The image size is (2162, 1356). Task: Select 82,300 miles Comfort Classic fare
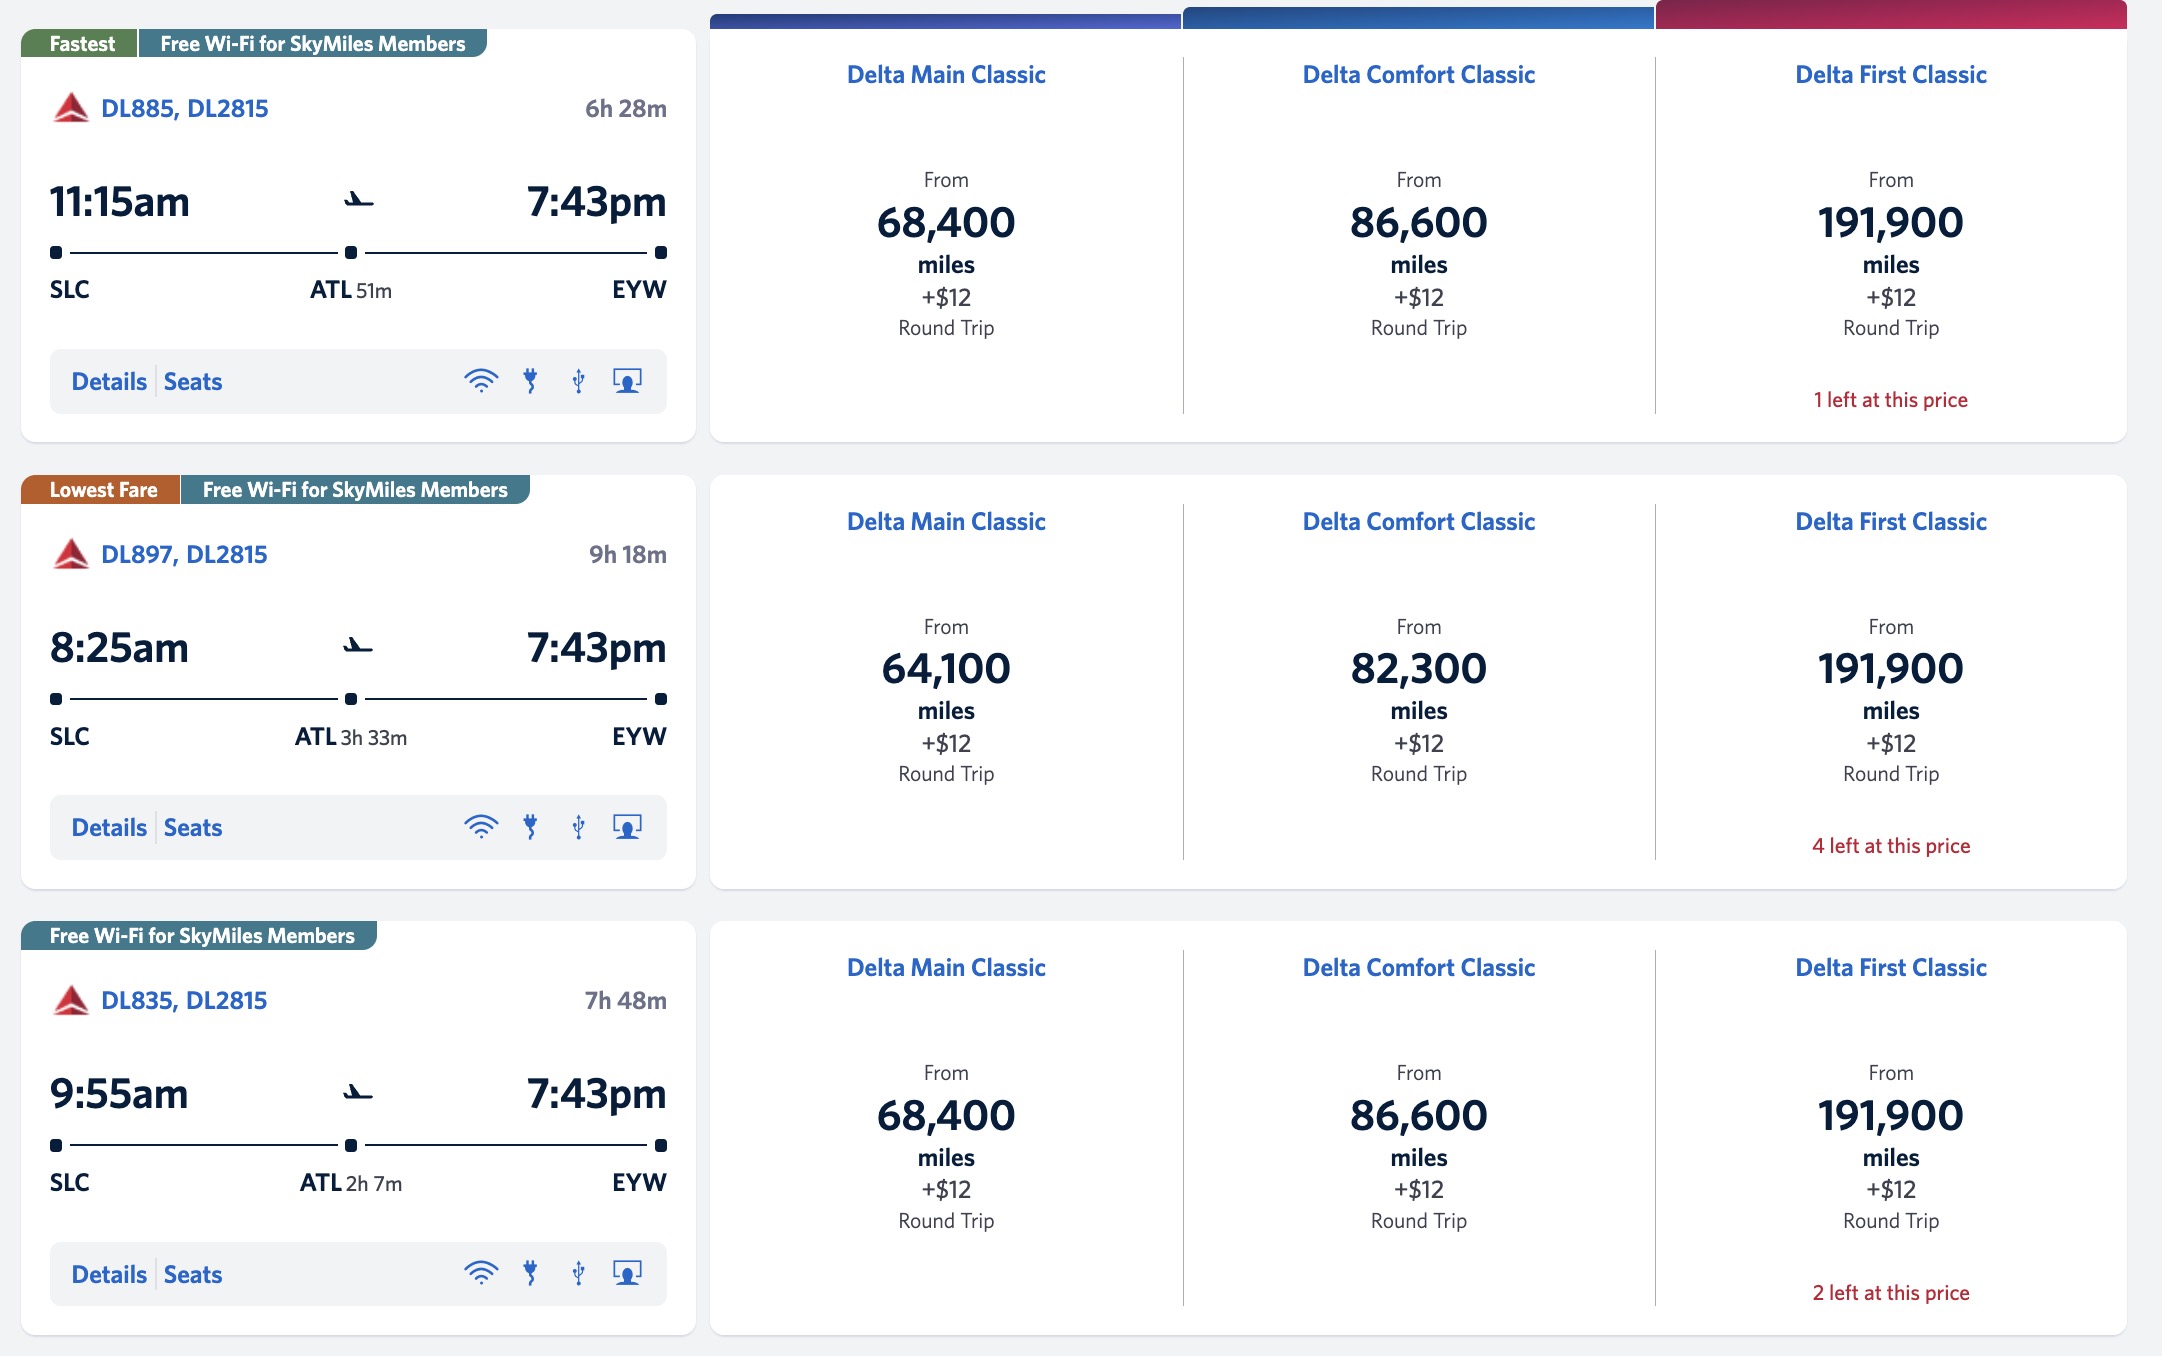[x=1419, y=701]
